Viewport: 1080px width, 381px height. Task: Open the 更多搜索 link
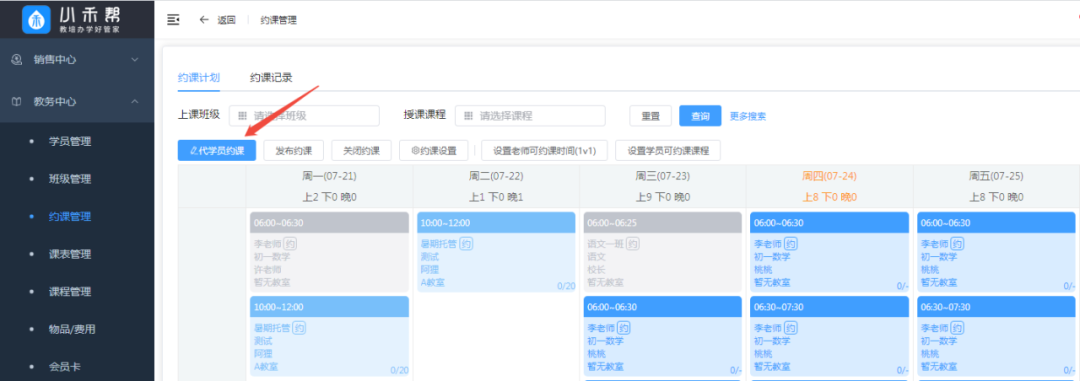748,116
